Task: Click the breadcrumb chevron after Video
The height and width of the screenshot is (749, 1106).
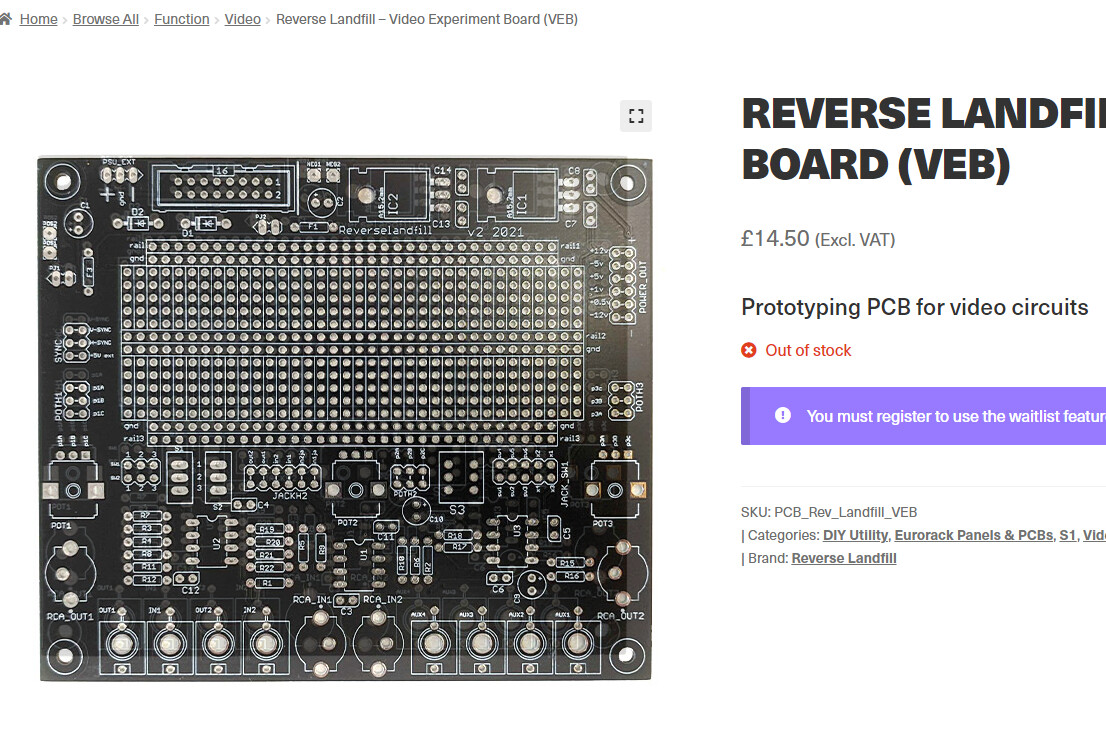Action: tap(268, 20)
